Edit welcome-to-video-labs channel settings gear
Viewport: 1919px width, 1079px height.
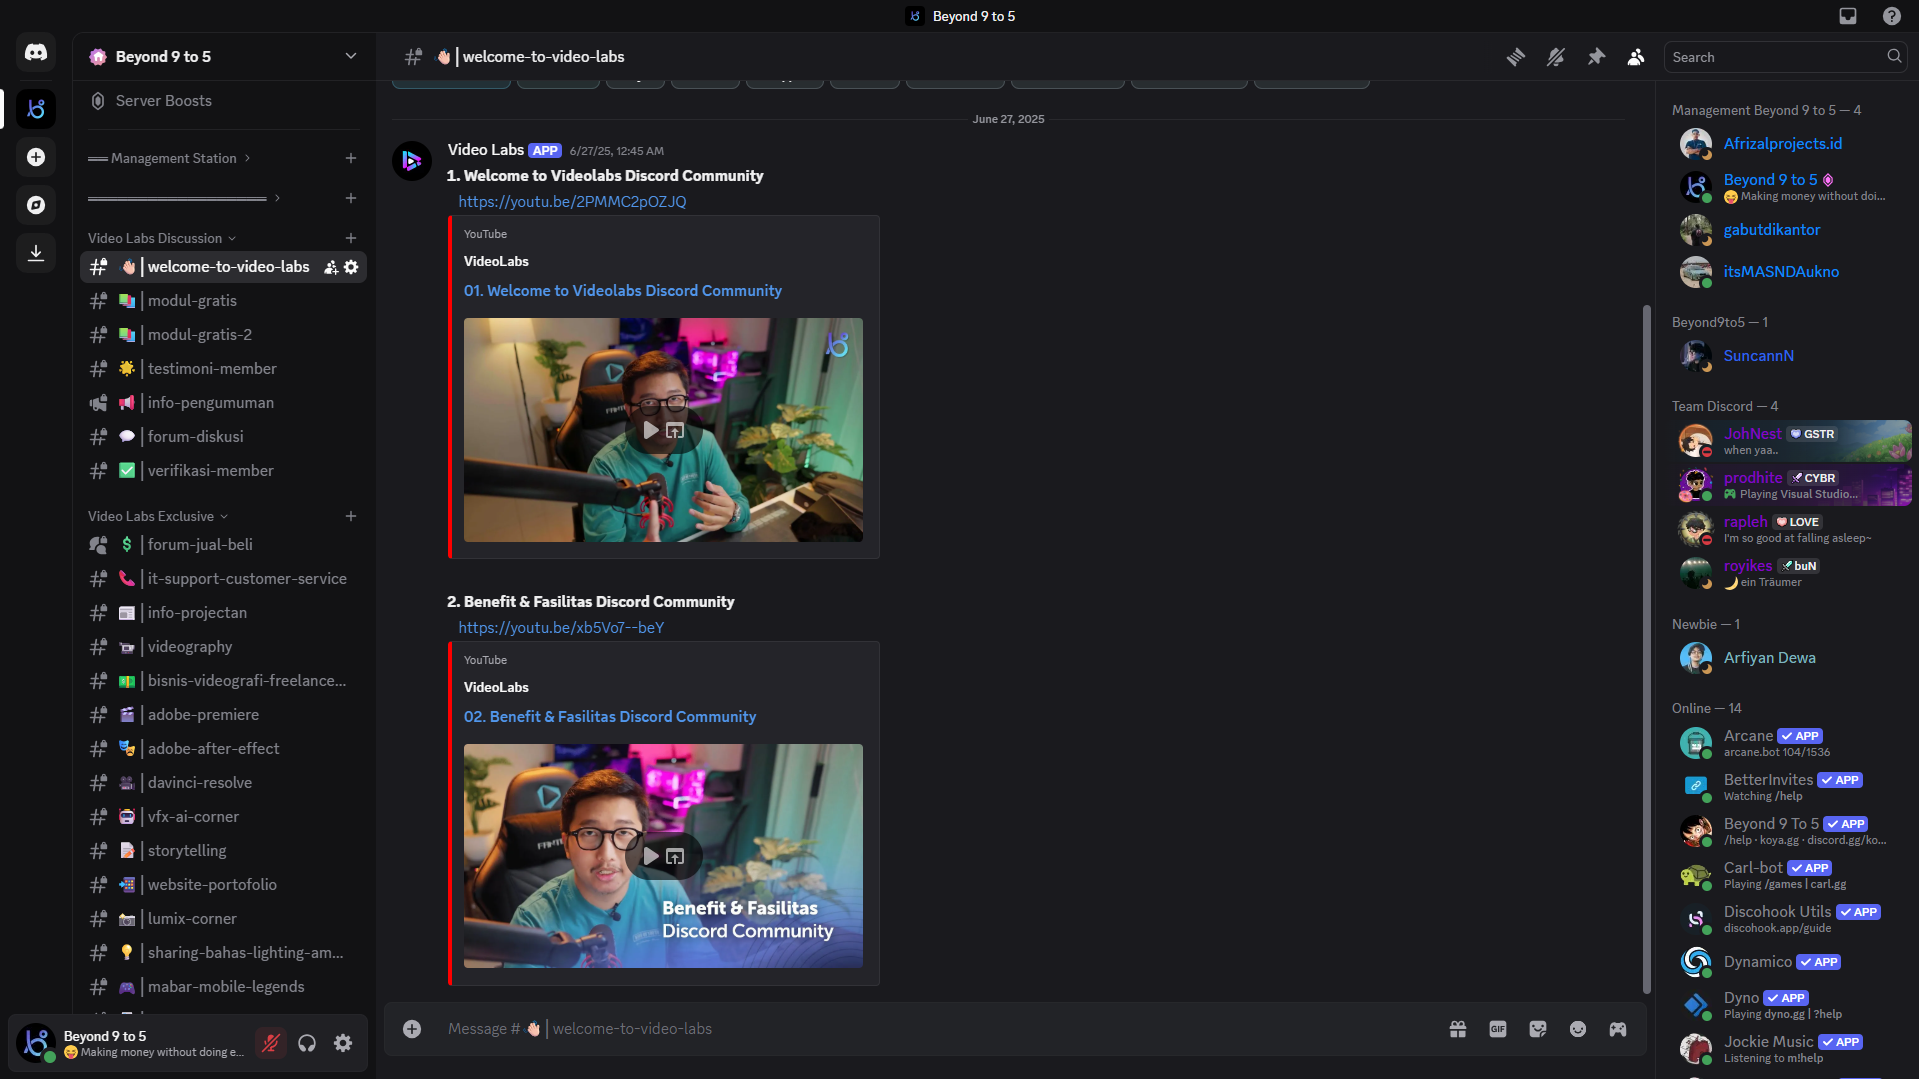351,267
